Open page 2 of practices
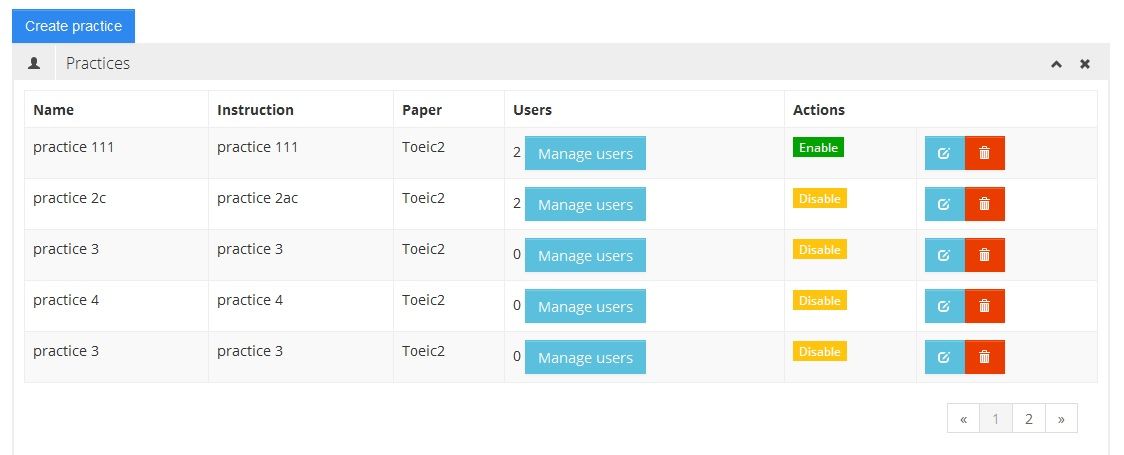 click(1028, 419)
